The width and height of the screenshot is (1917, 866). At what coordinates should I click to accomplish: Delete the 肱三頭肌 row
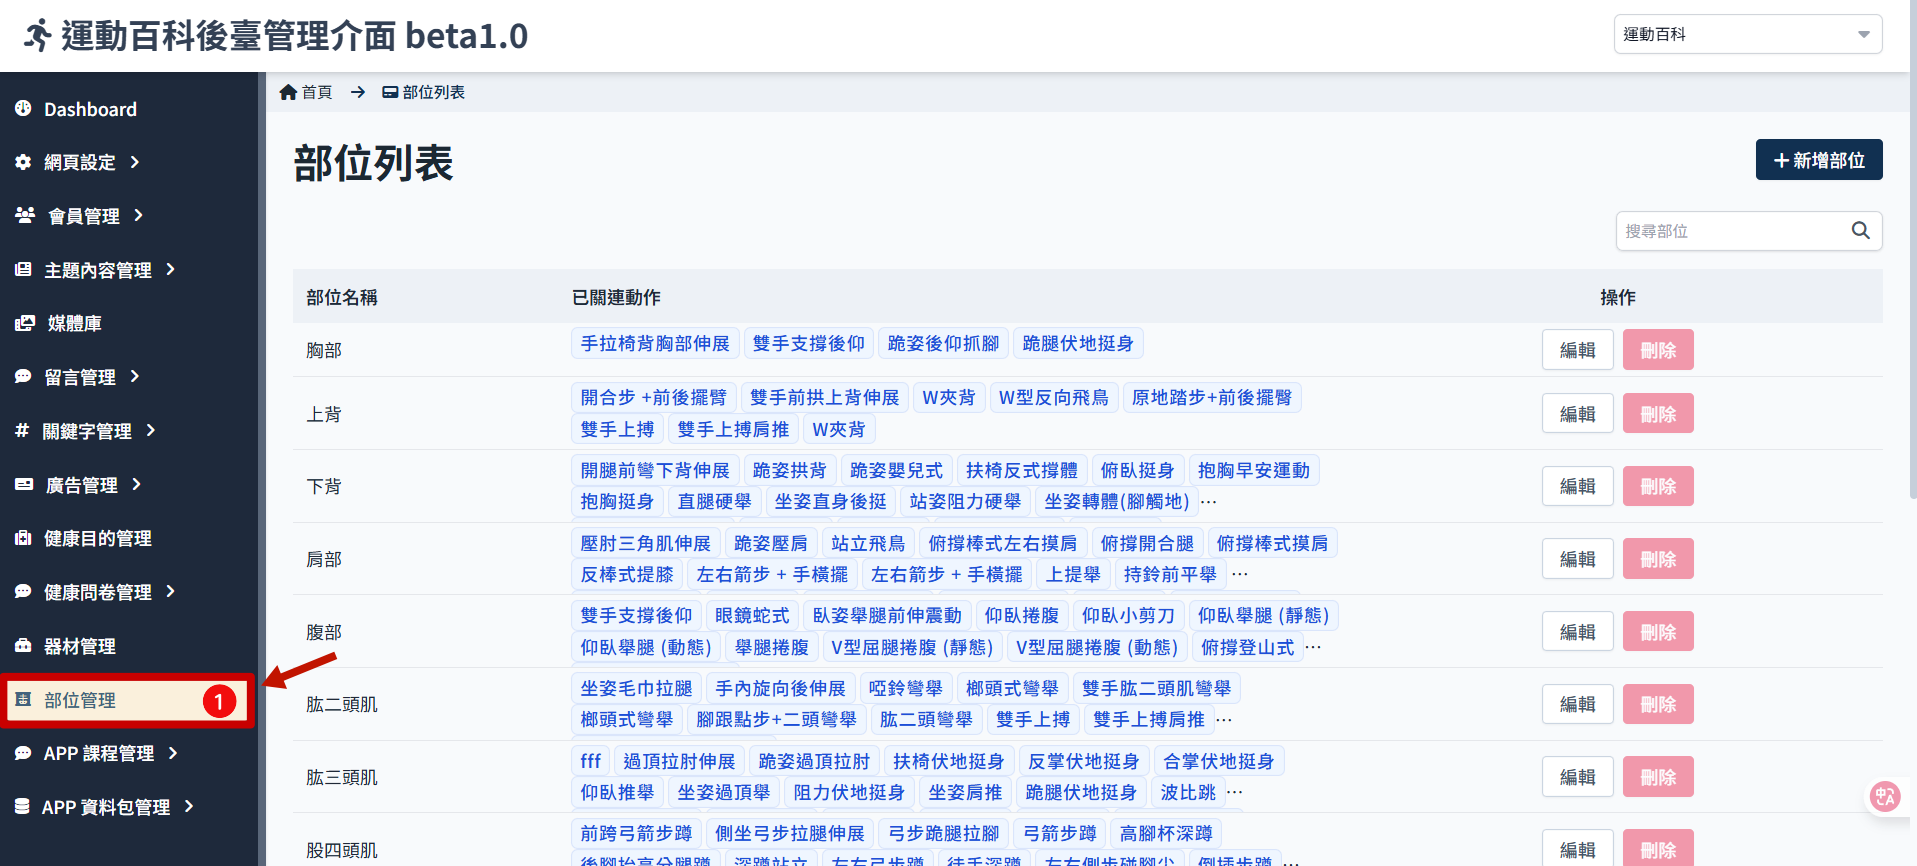click(x=1658, y=777)
